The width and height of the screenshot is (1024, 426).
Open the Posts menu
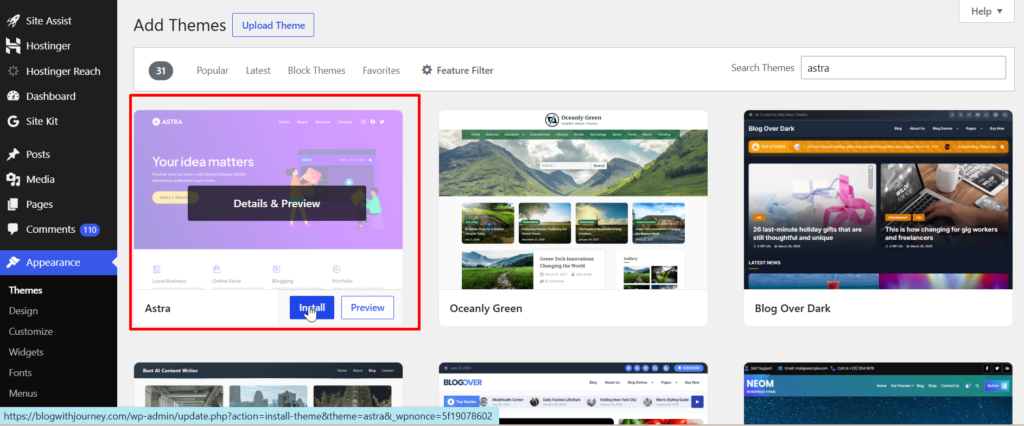point(38,154)
